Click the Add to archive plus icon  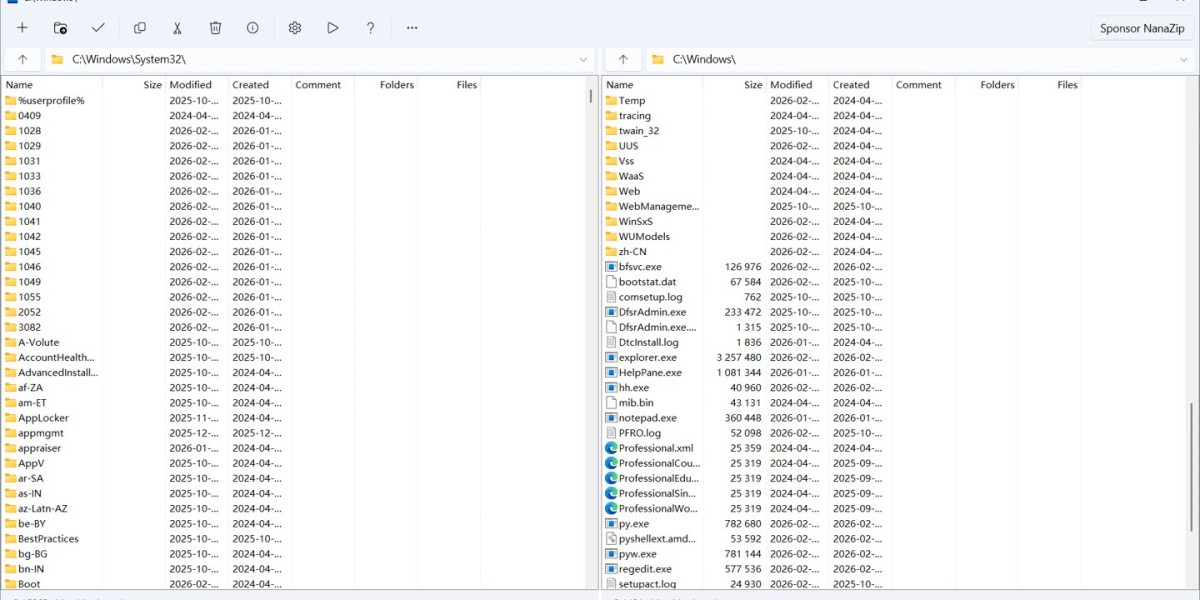(22, 28)
